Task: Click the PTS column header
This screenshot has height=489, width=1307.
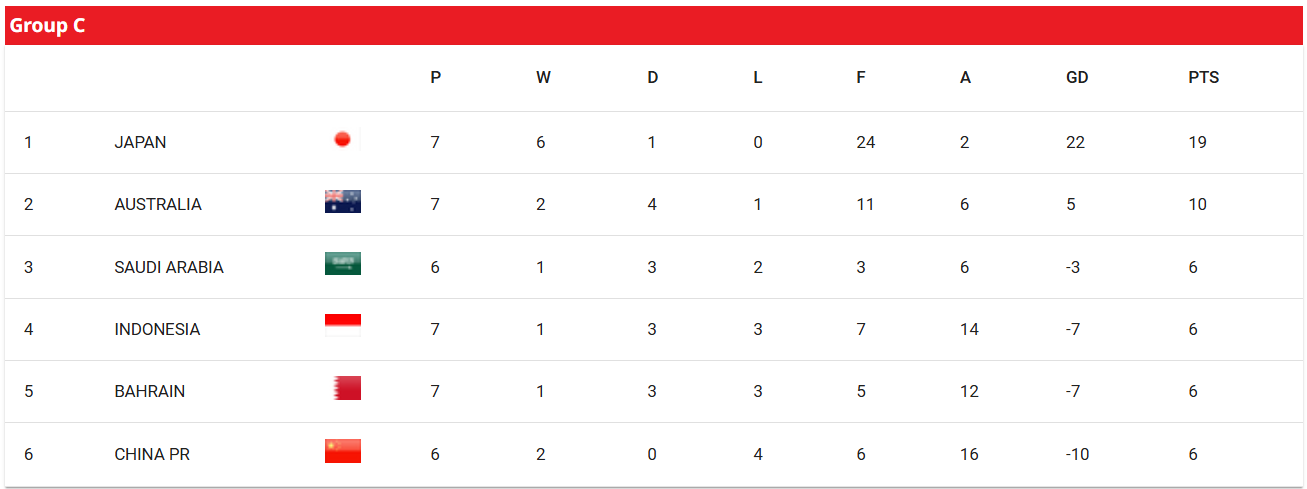Action: click(x=1204, y=77)
